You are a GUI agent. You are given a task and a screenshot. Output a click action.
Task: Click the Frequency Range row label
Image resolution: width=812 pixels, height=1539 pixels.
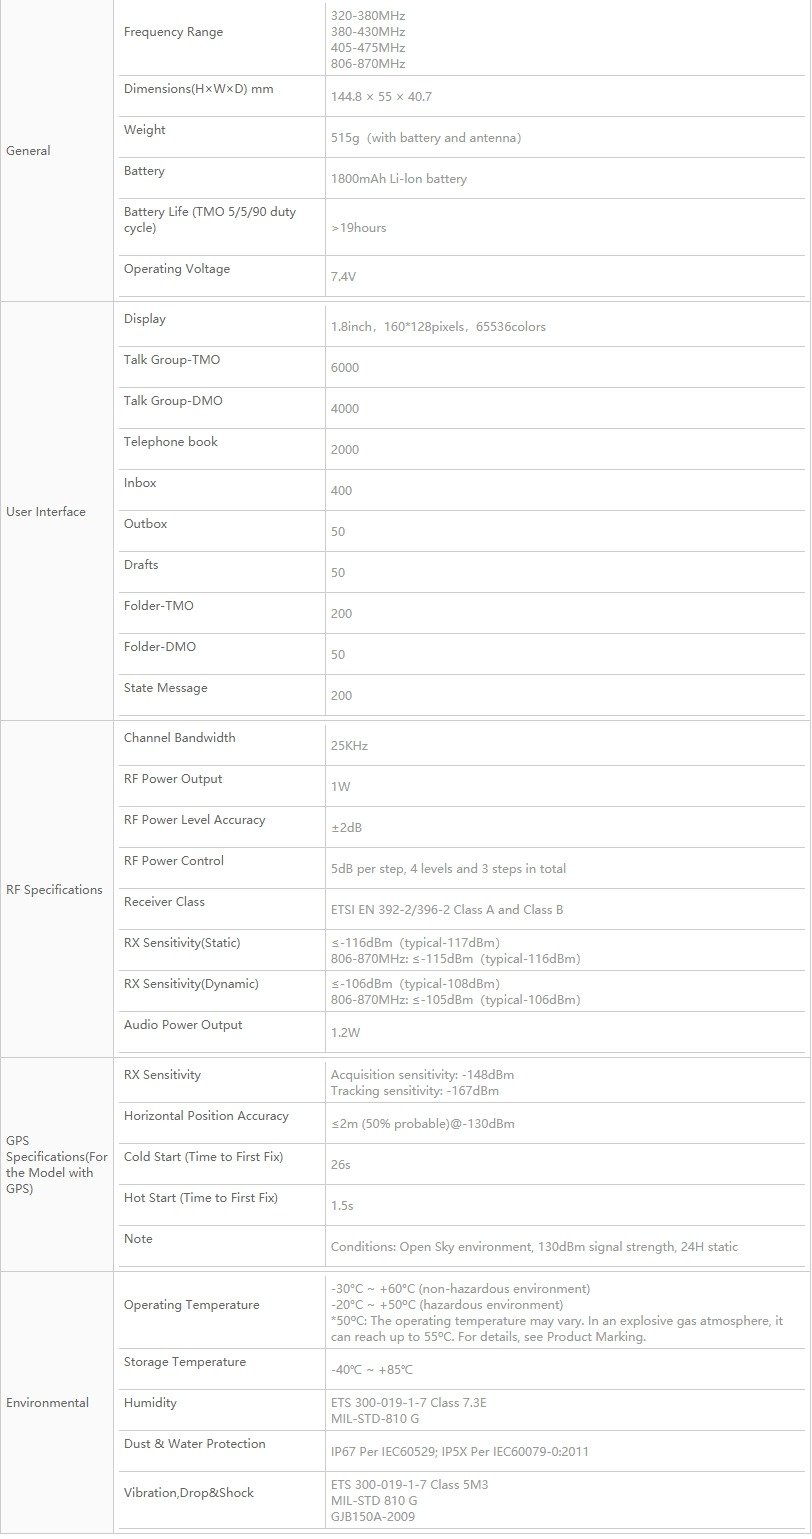pos(173,32)
